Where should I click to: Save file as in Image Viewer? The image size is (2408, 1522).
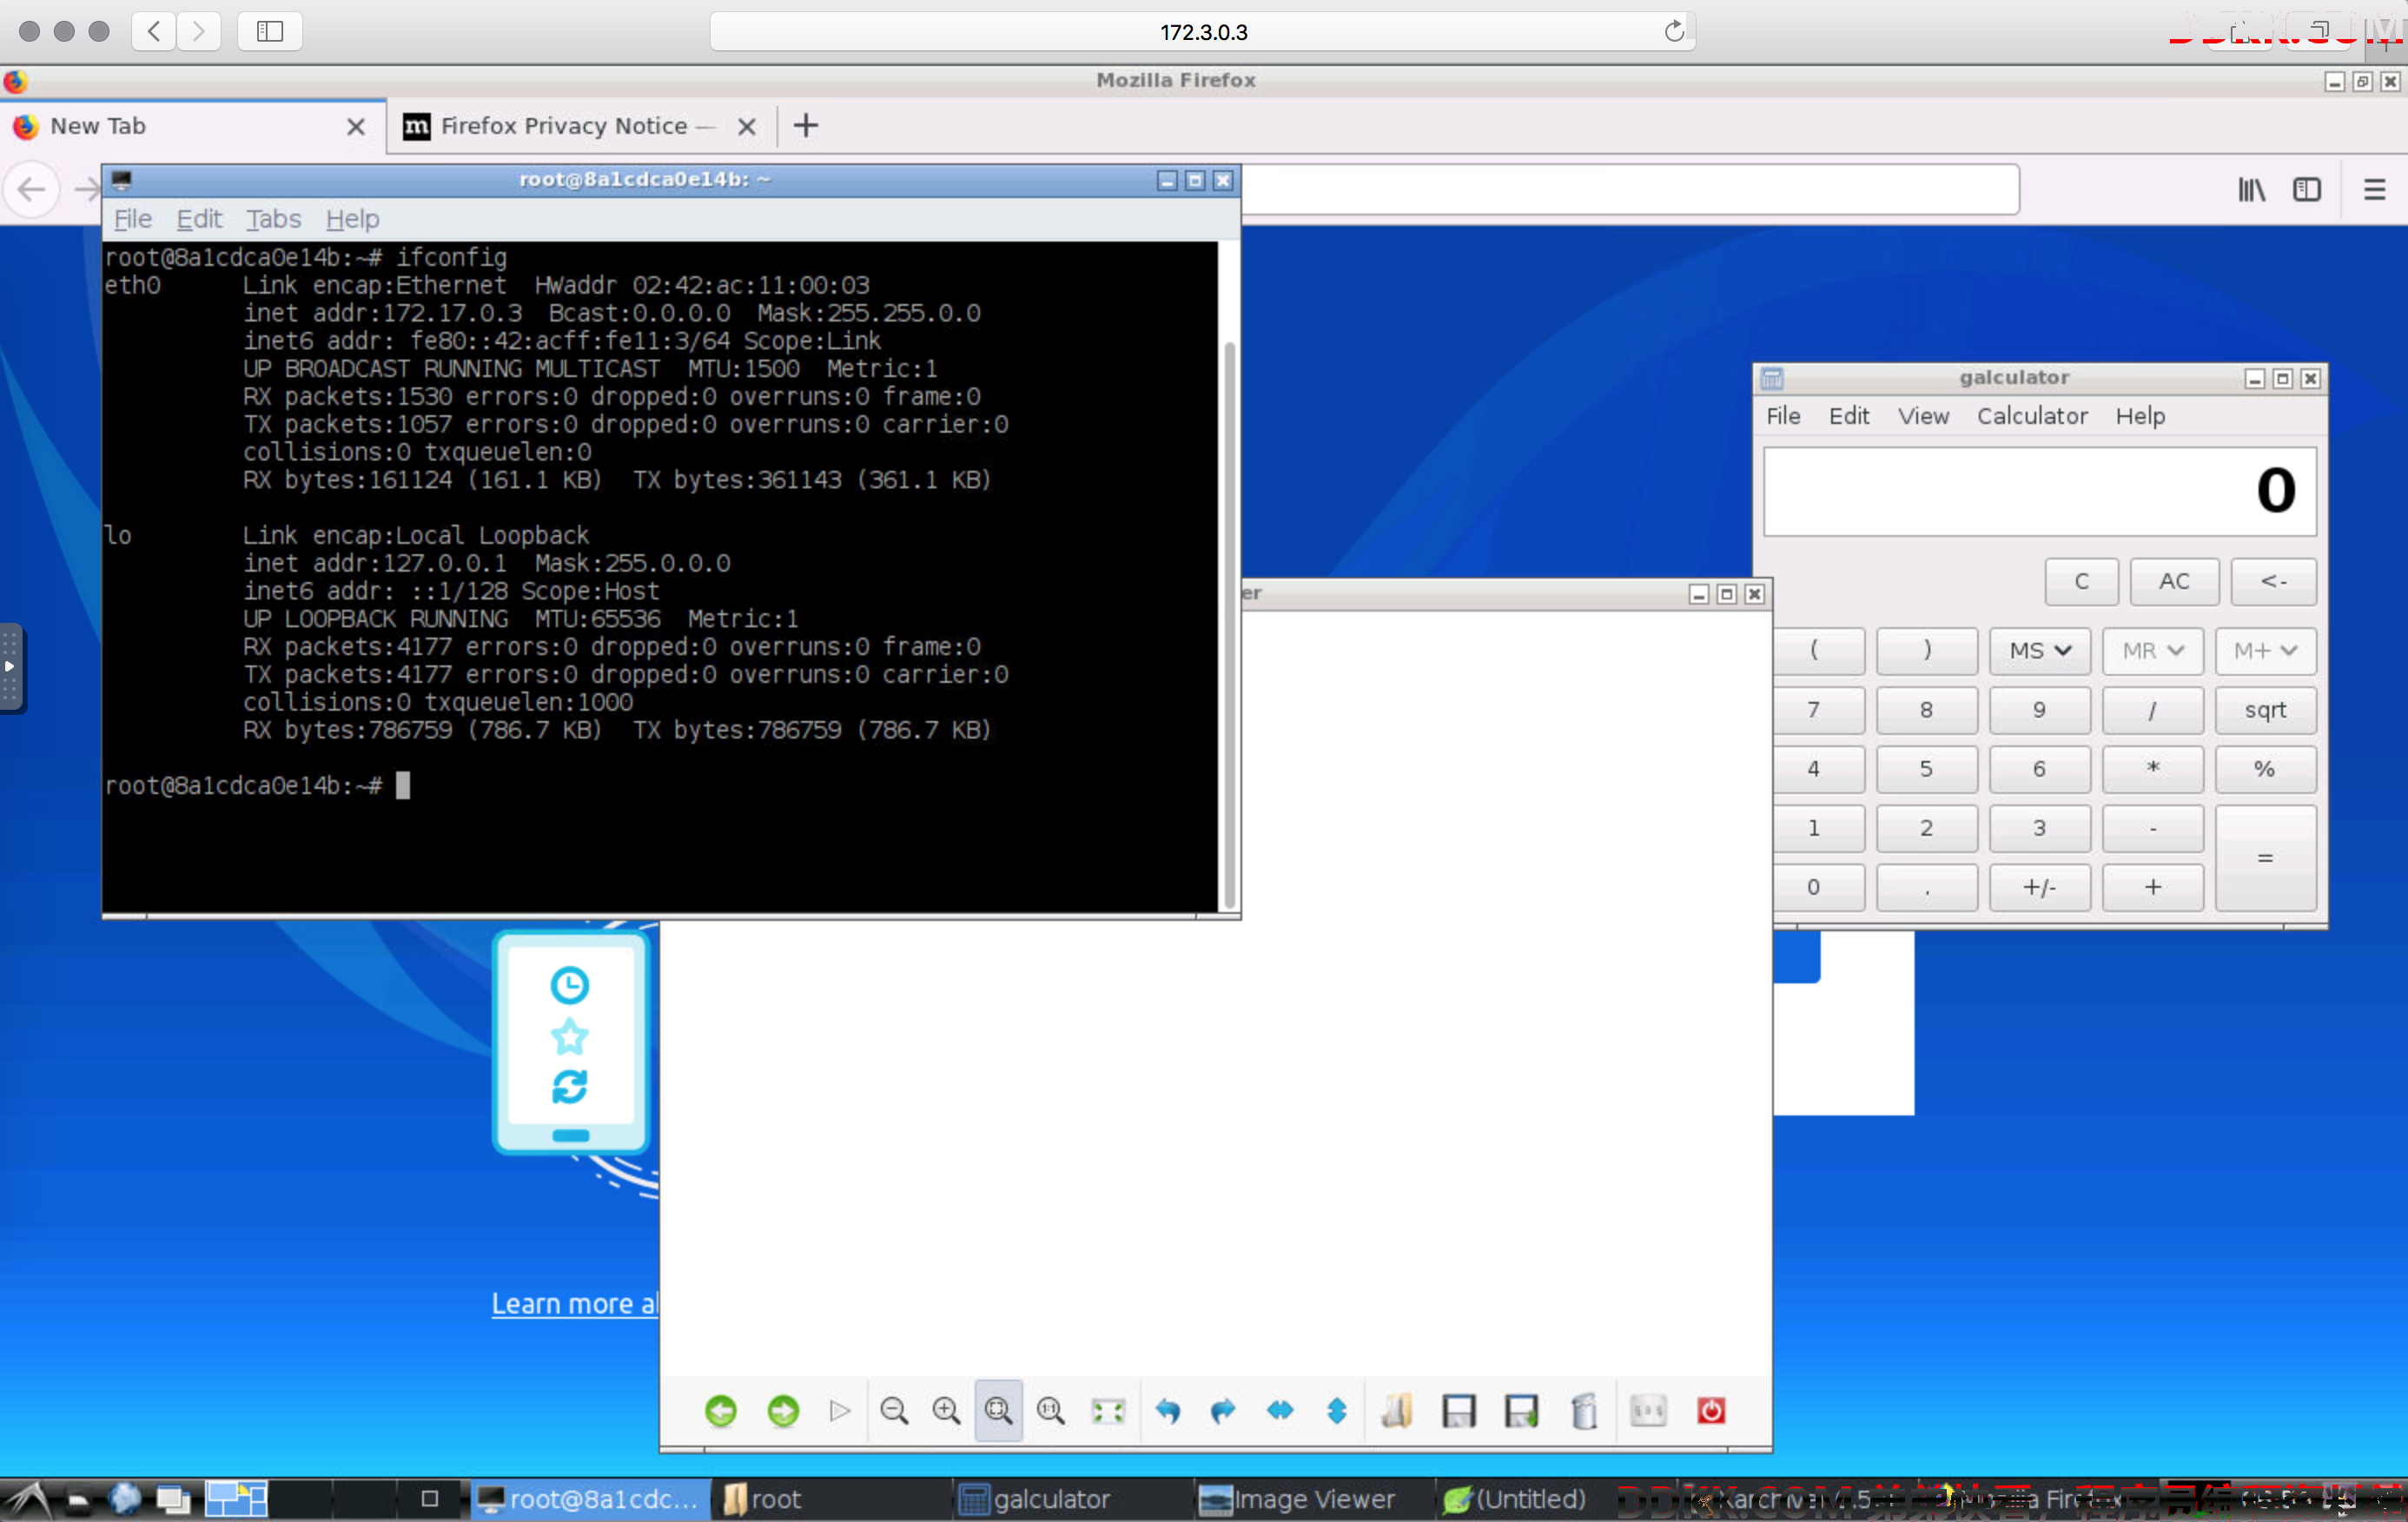(1521, 1410)
